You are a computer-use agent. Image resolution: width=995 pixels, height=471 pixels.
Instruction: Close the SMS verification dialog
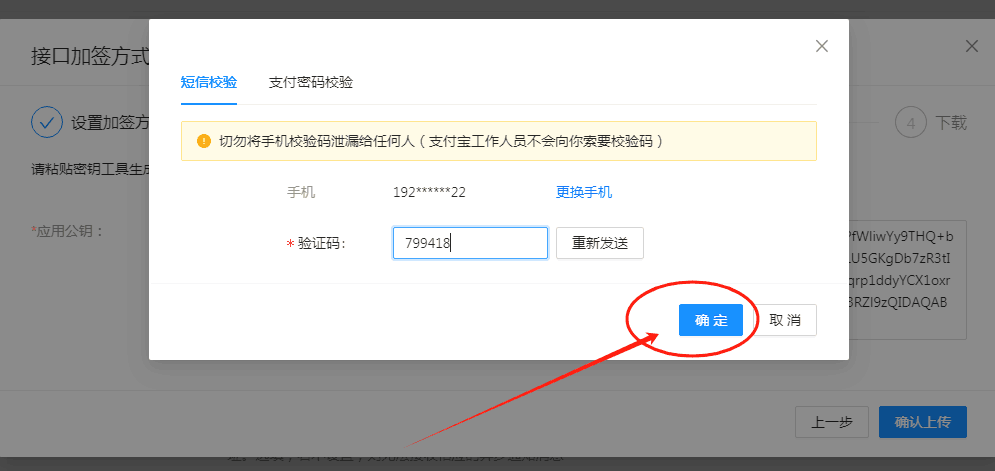[x=822, y=46]
